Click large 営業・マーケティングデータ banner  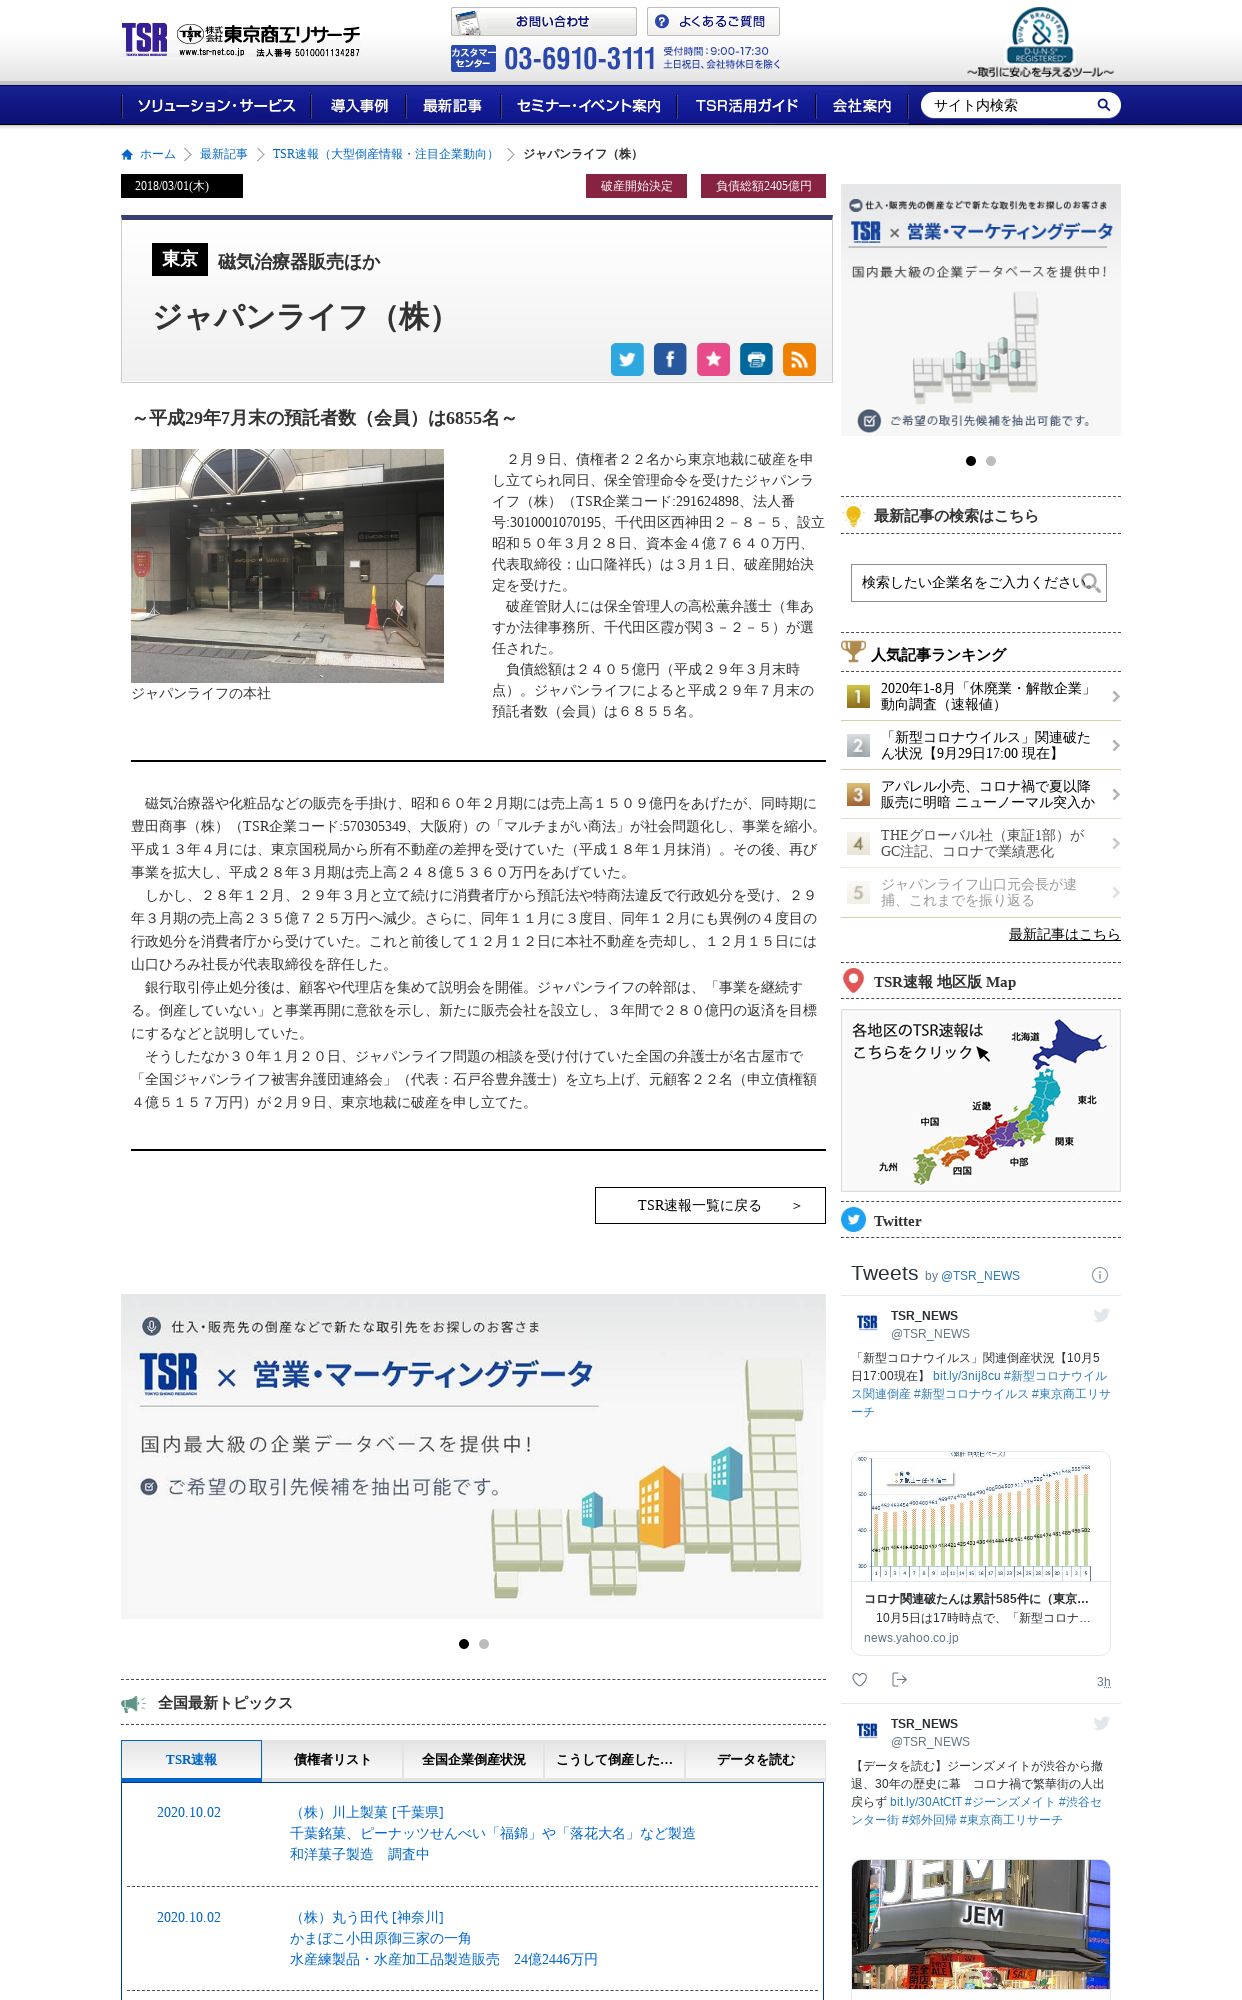(472, 1456)
